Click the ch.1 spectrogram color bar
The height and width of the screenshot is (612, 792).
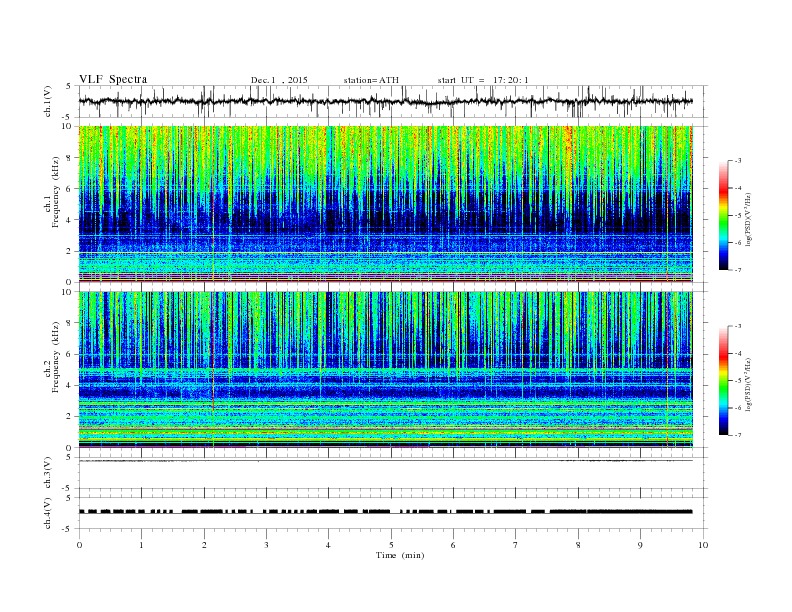coord(724,216)
